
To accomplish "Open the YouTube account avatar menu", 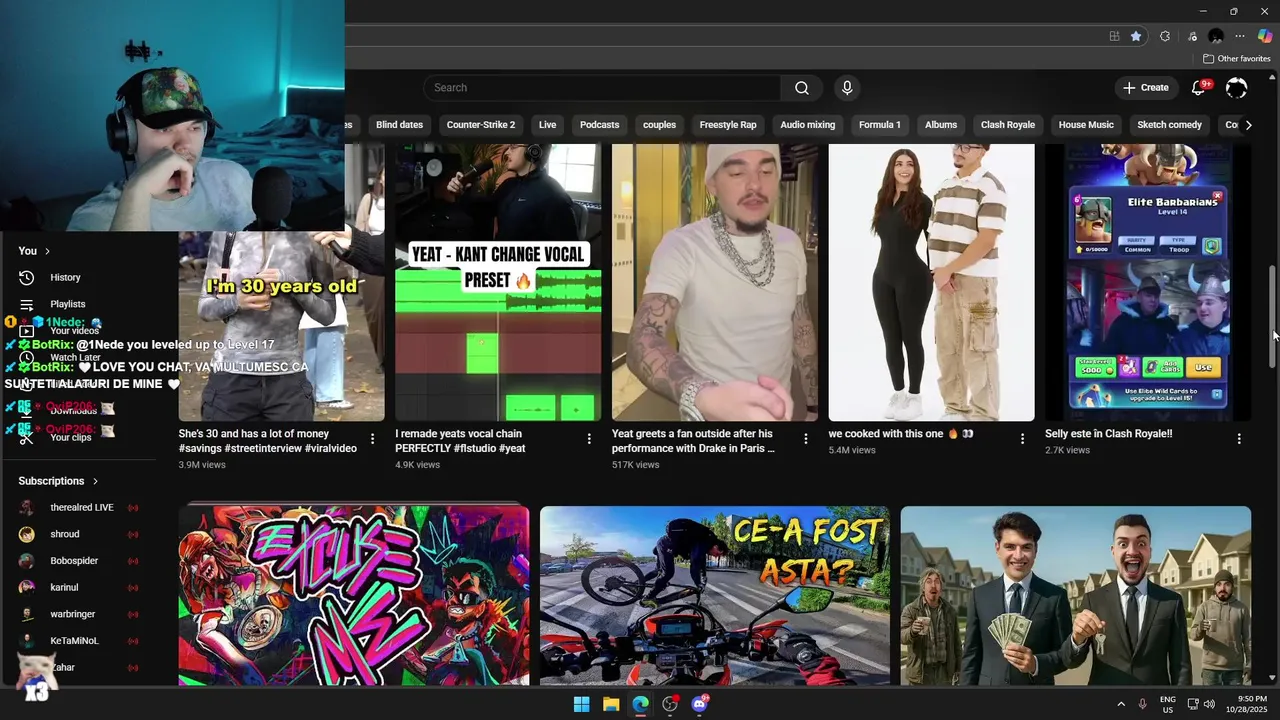I will tap(1237, 88).
